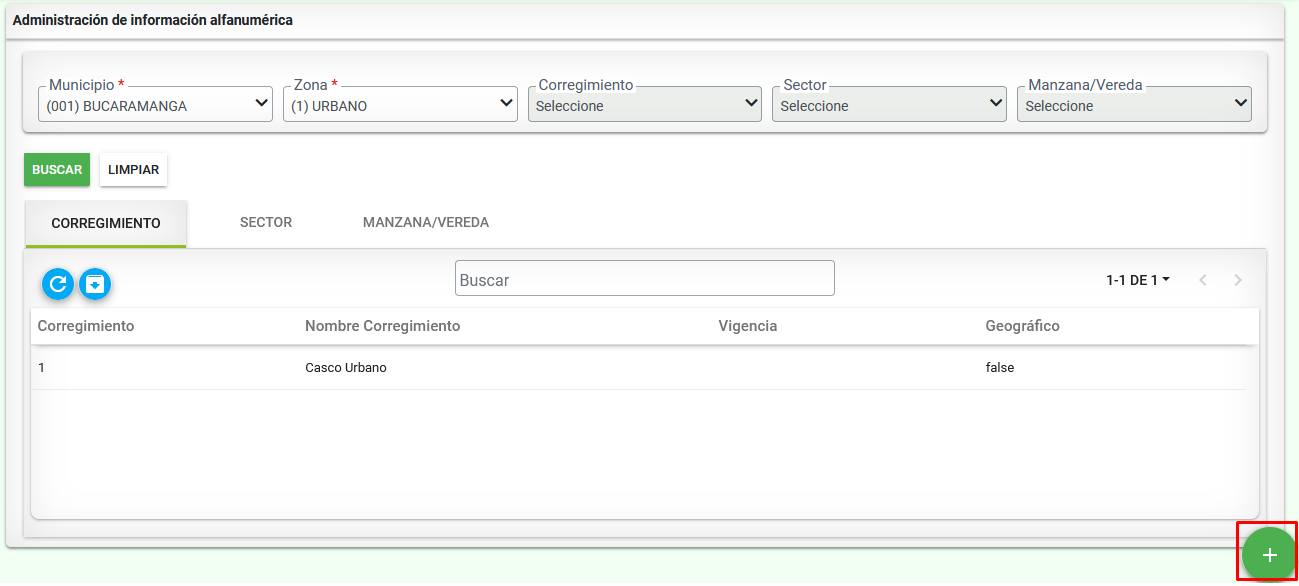
Task: Click the blue export/download icon
Action: coord(95,284)
